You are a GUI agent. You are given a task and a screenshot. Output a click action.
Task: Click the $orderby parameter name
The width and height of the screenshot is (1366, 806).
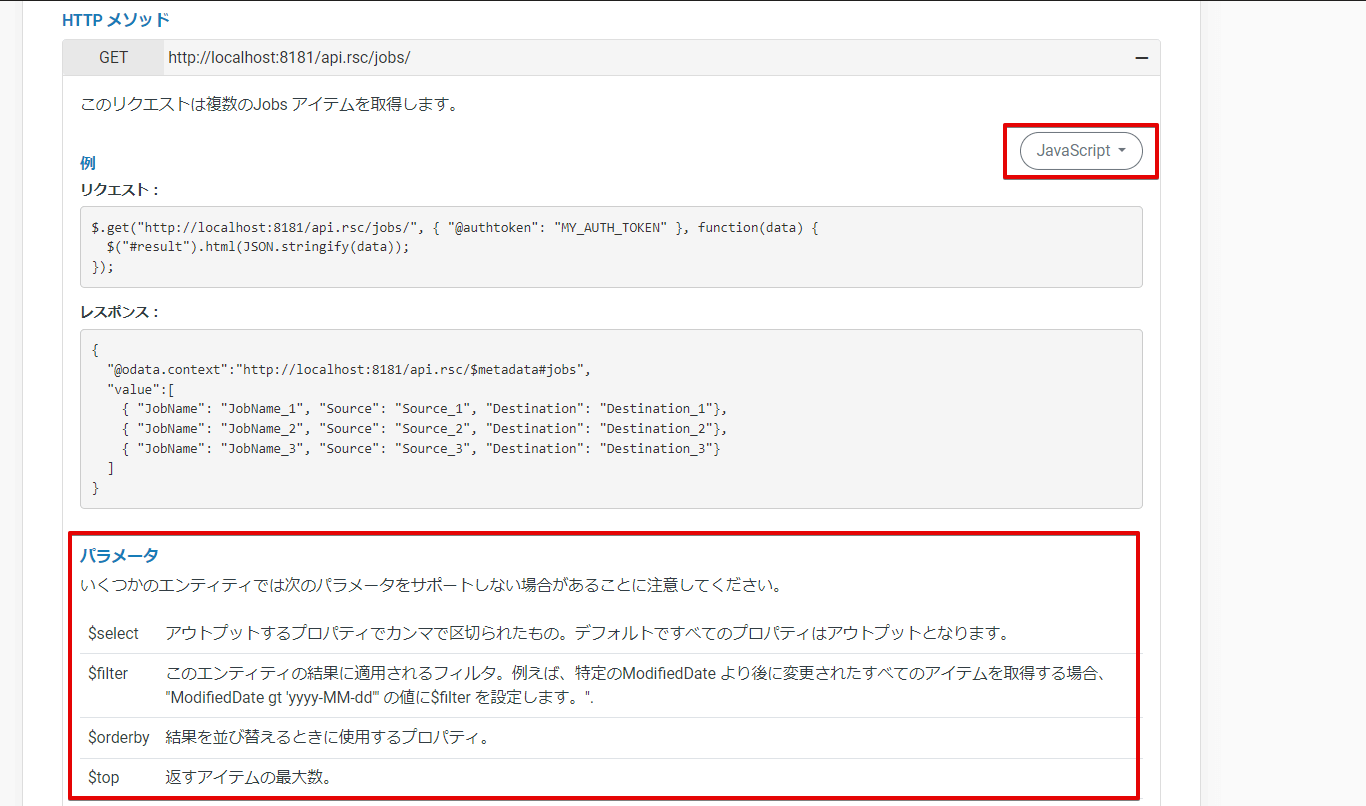pos(119,737)
